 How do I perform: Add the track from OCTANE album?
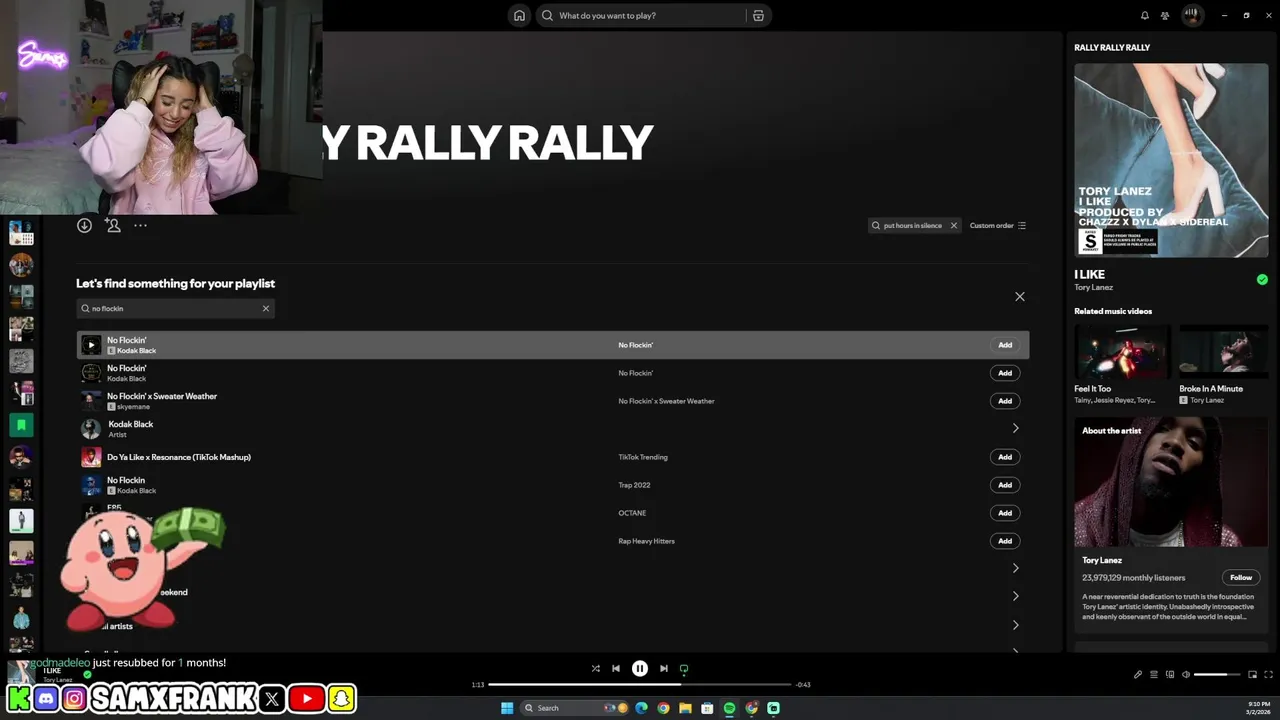[x=1005, y=513]
